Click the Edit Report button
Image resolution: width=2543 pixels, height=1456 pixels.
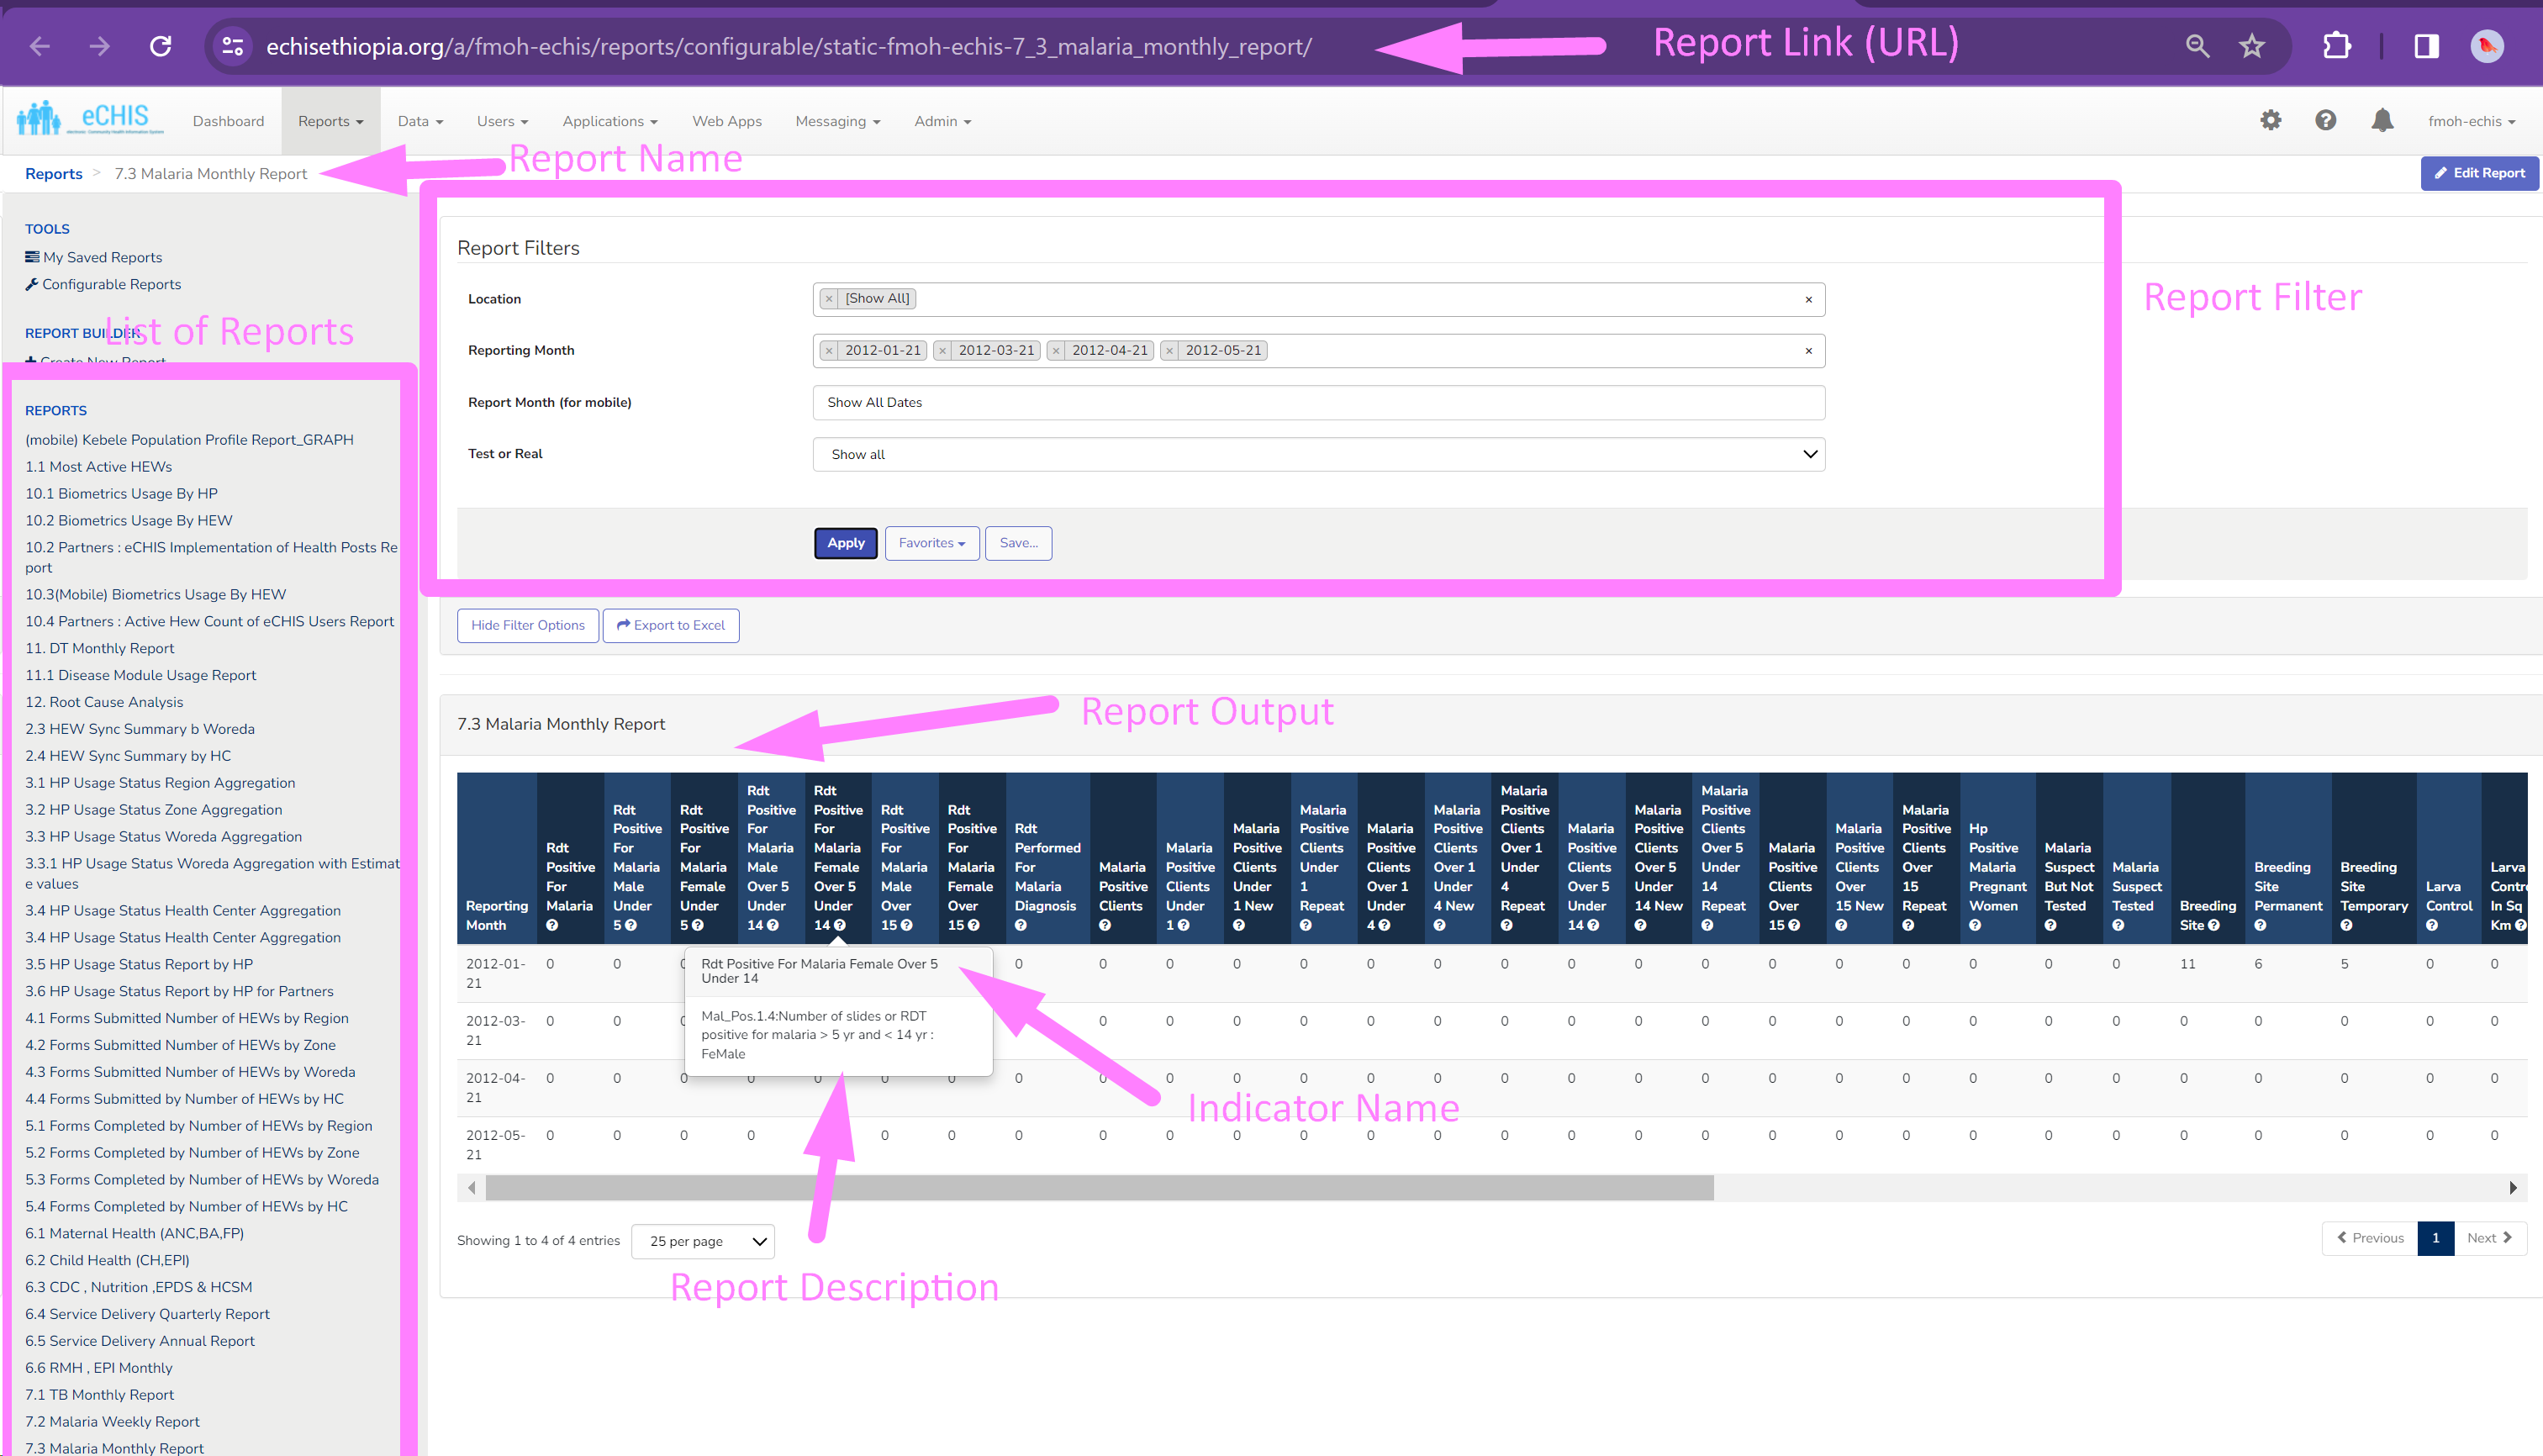pos(2479,173)
